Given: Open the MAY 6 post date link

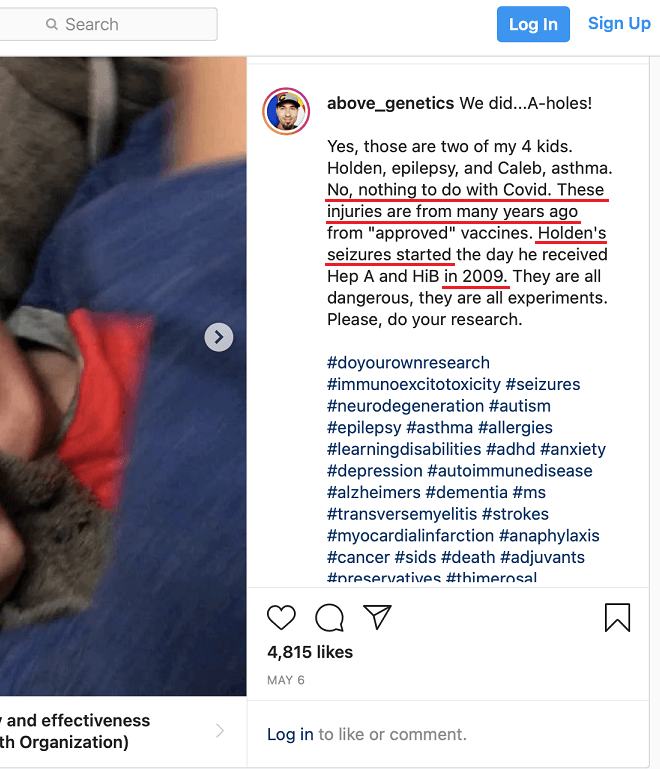Looking at the screenshot, I should (286, 680).
